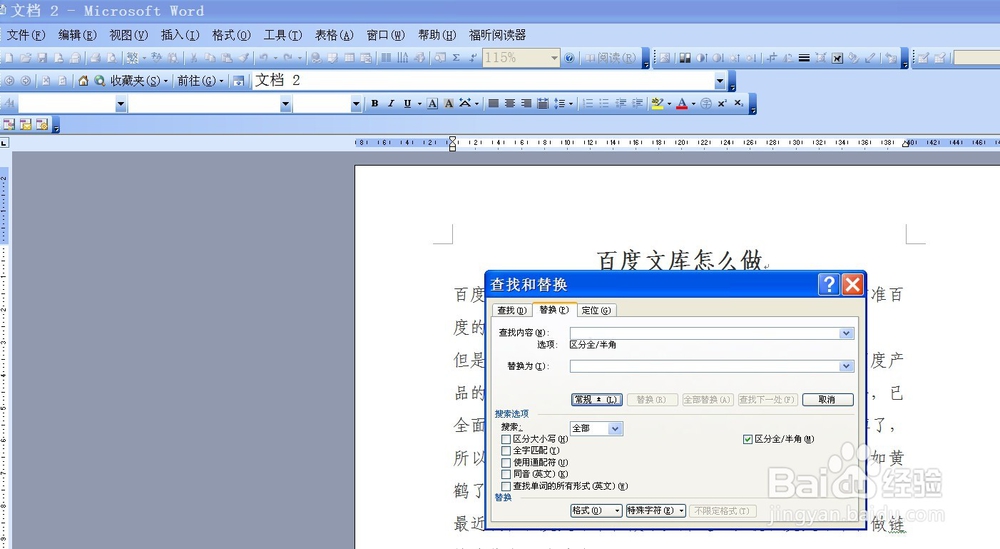Toggle Italic formatting

pyautogui.click(x=390, y=103)
